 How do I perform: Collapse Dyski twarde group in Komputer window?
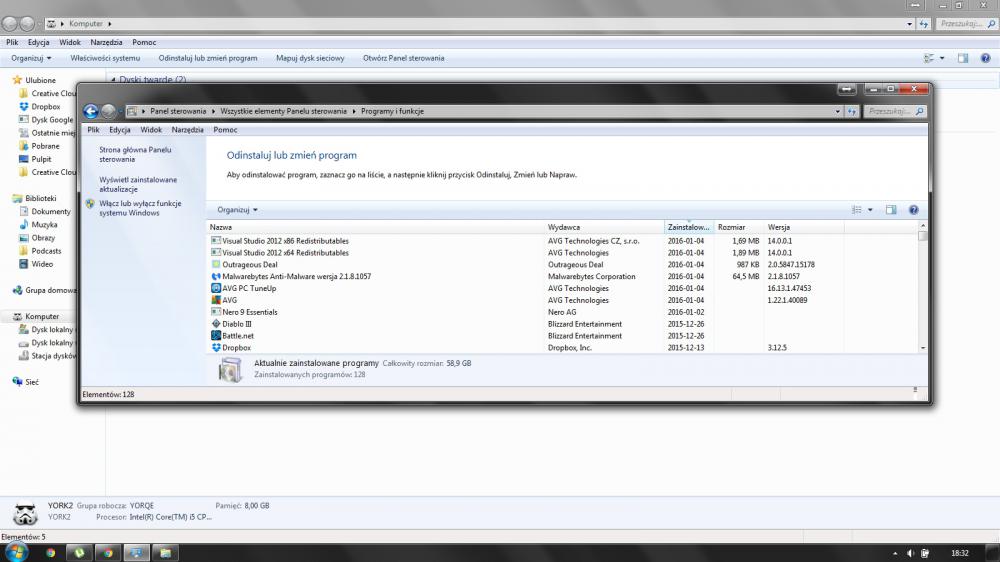[x=114, y=80]
